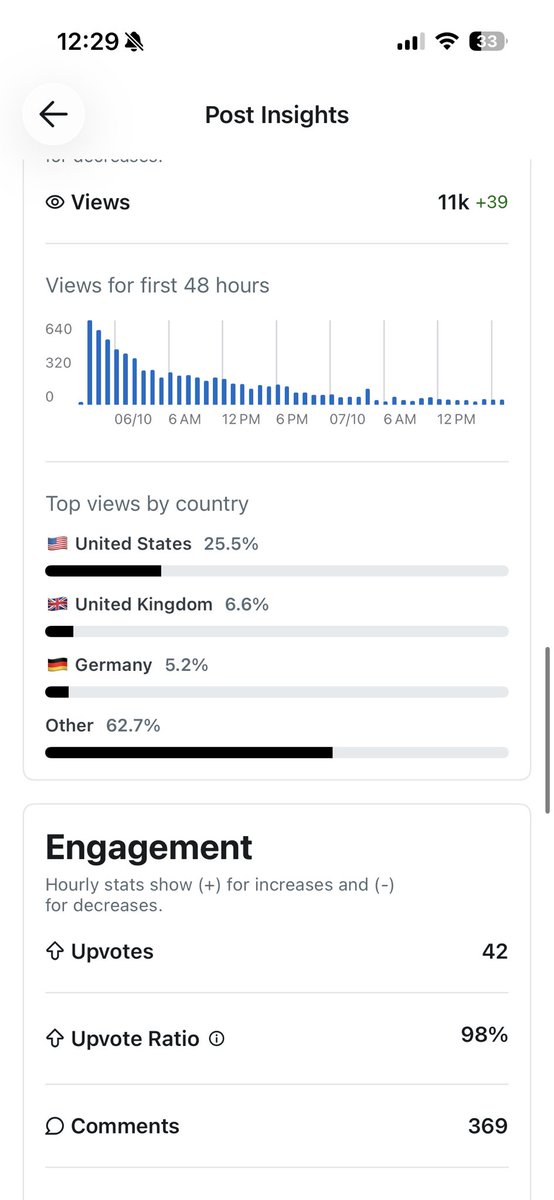The image size is (554, 1200).
Task: Tap the Upvotes arrow icon
Action: 55,951
